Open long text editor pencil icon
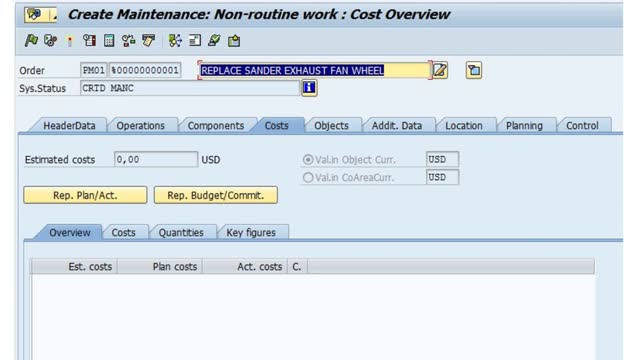The width and height of the screenshot is (640, 360). tap(440, 70)
